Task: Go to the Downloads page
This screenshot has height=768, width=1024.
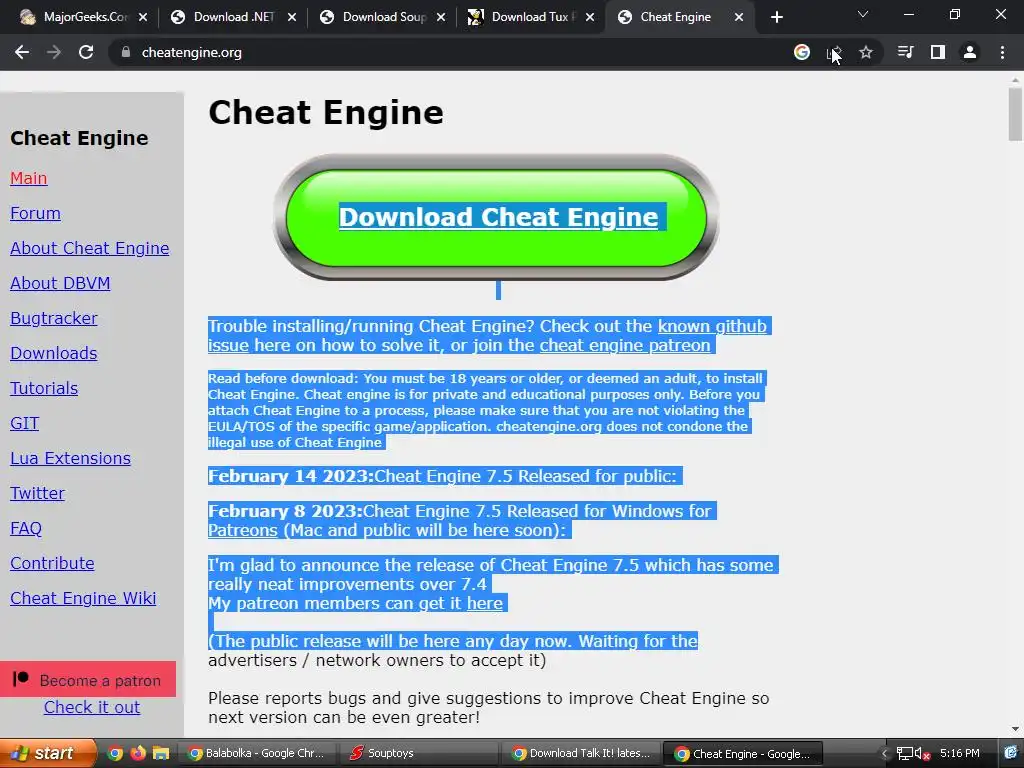Action: click(54, 353)
